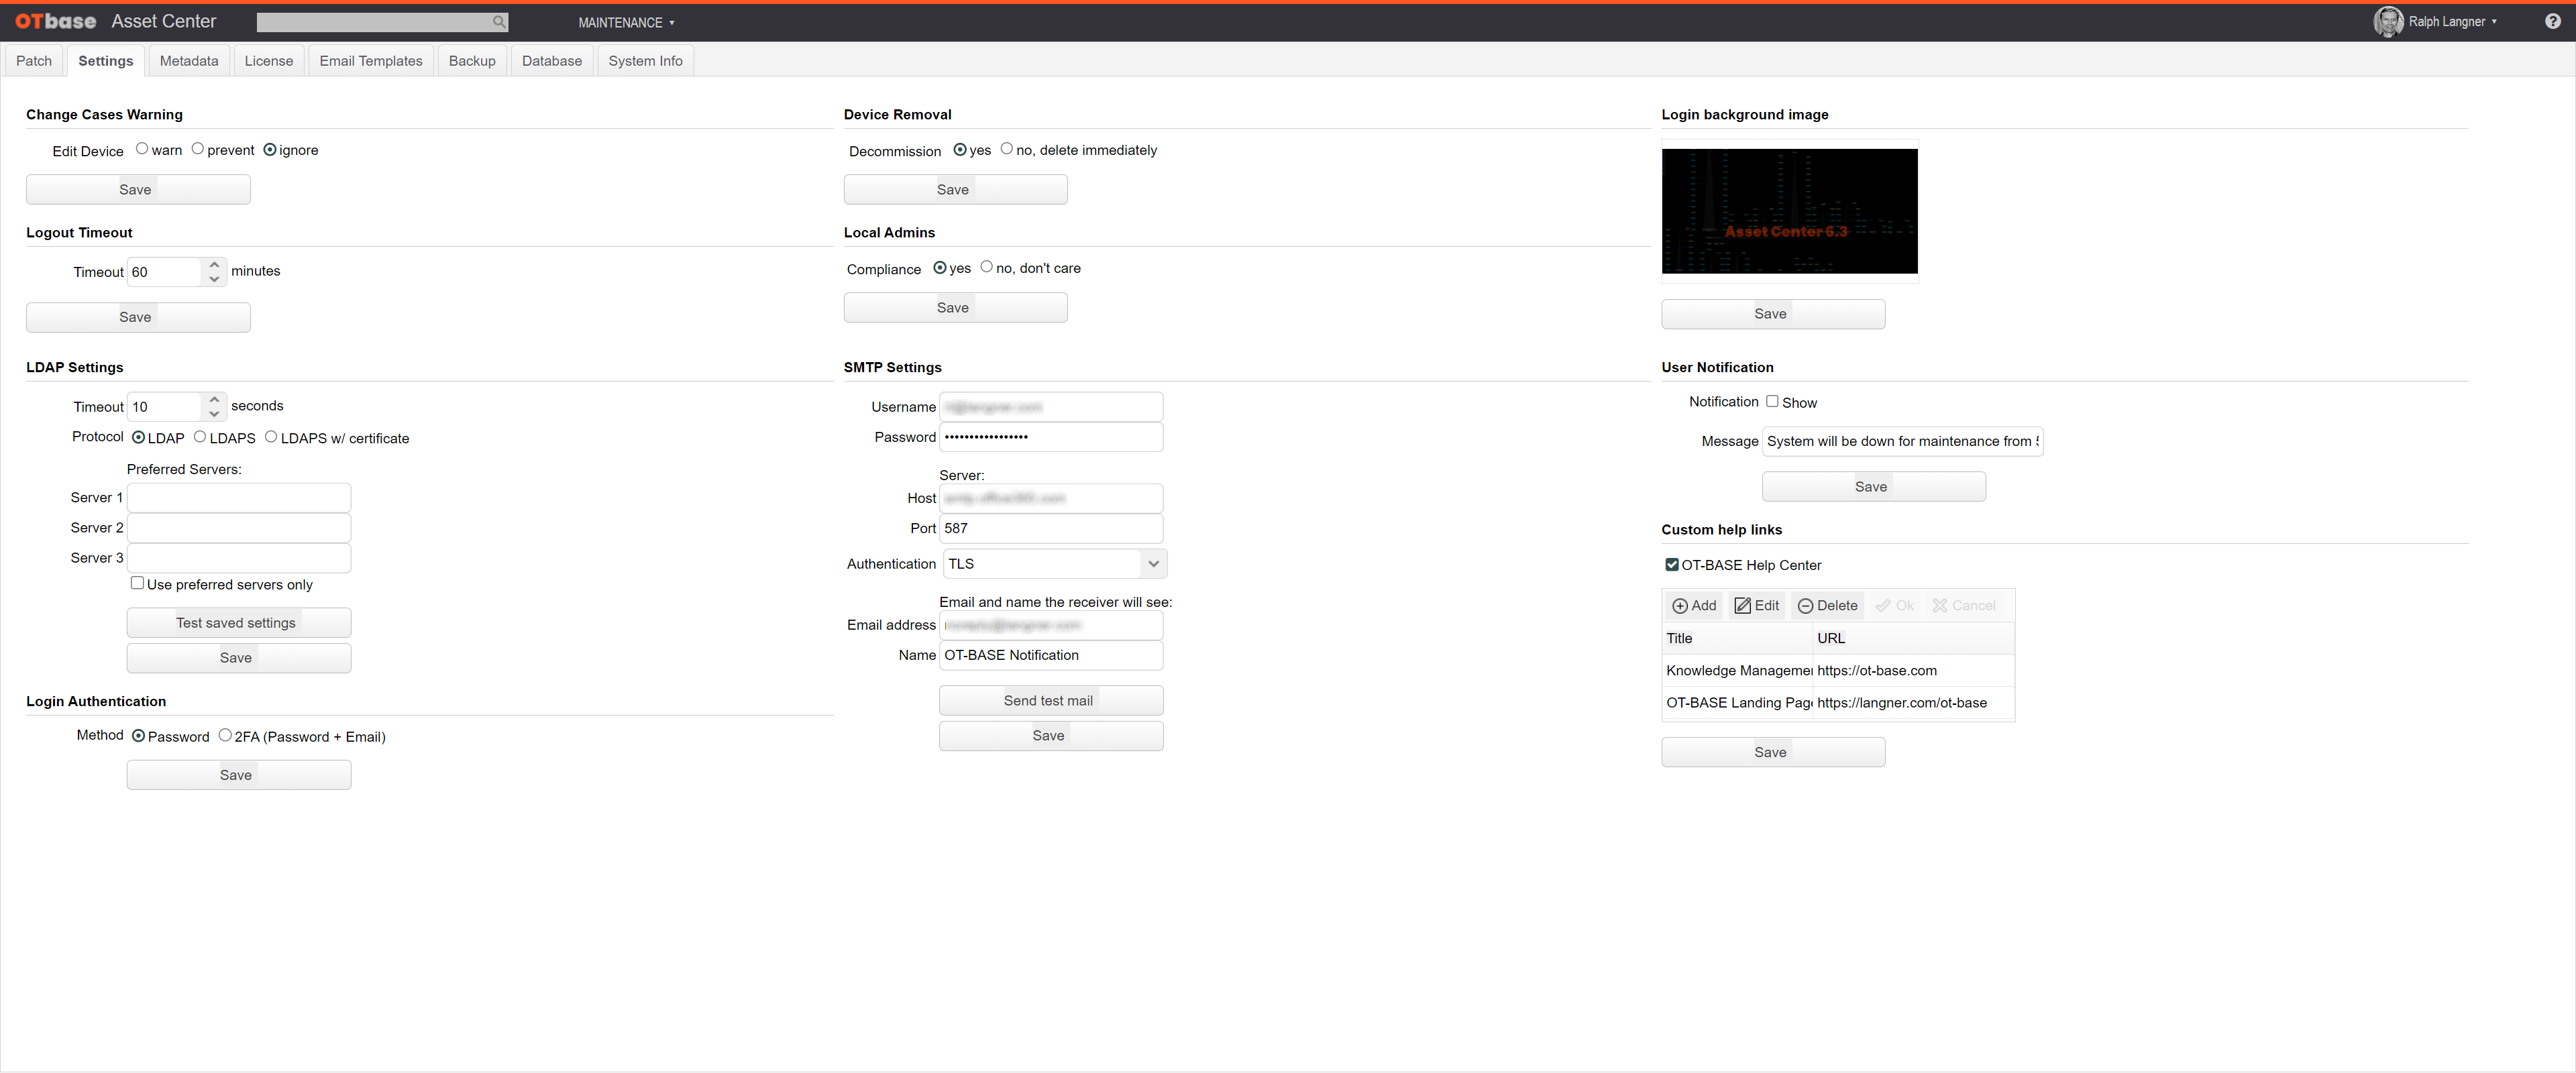Save the Login Authentication method
This screenshot has height=1073, width=2576.
[239, 775]
